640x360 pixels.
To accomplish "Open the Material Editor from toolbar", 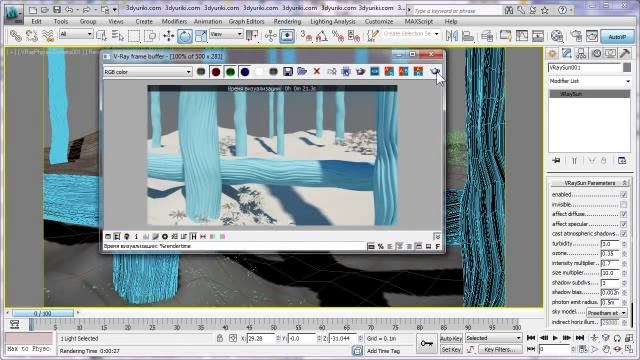I will (x=557, y=36).
